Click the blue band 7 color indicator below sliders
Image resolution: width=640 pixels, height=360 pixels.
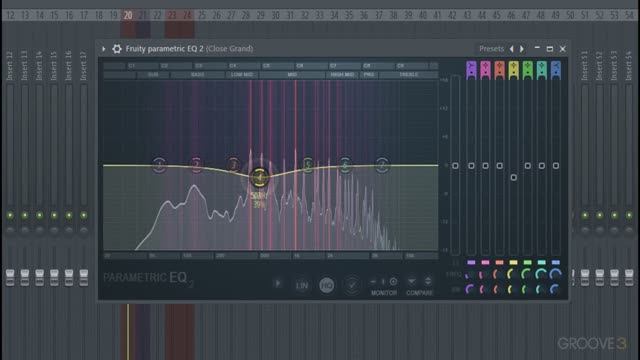coord(556,262)
